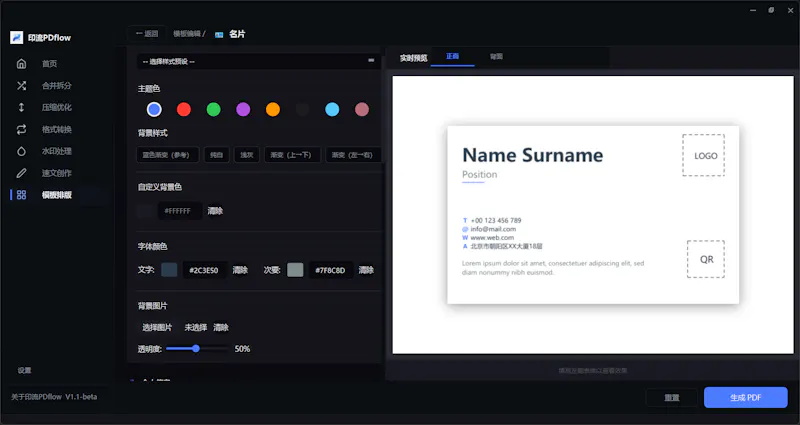Image resolution: width=800 pixels, height=425 pixels.
Task: Open the 首页 home icon in sidebar
Action: (x=21, y=64)
